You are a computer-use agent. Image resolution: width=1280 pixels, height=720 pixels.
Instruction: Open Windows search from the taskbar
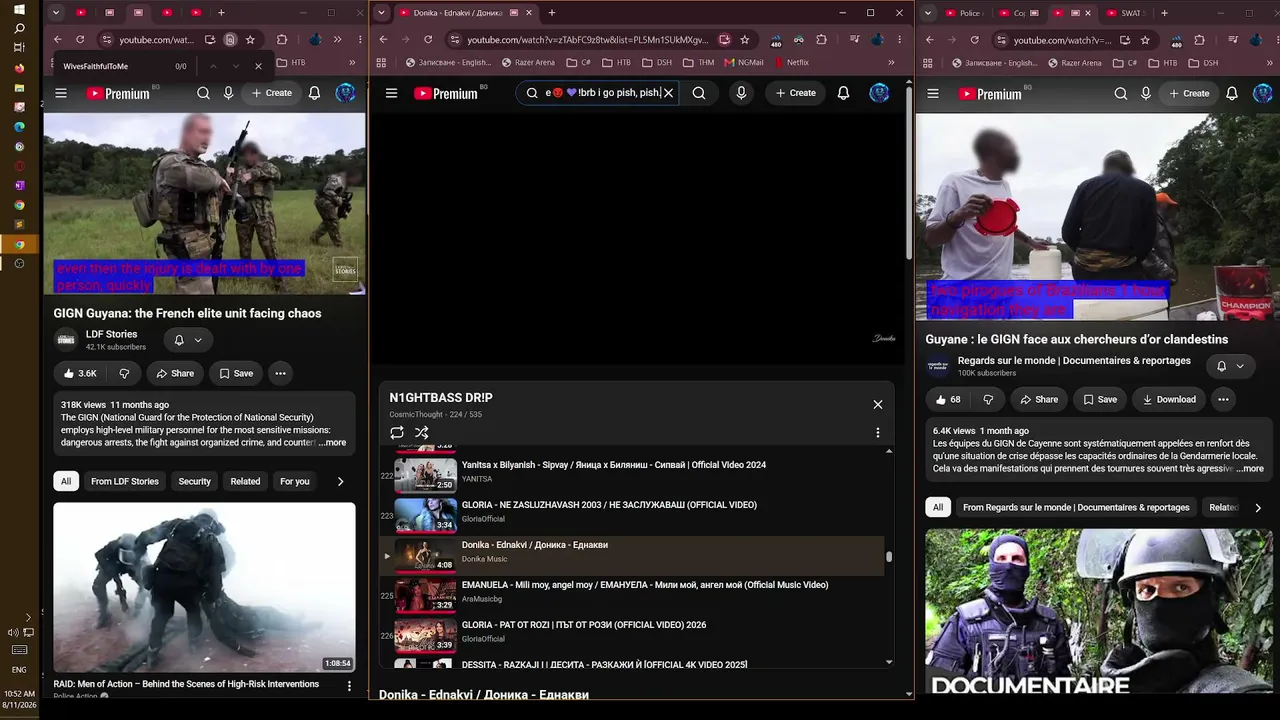click(x=19, y=29)
